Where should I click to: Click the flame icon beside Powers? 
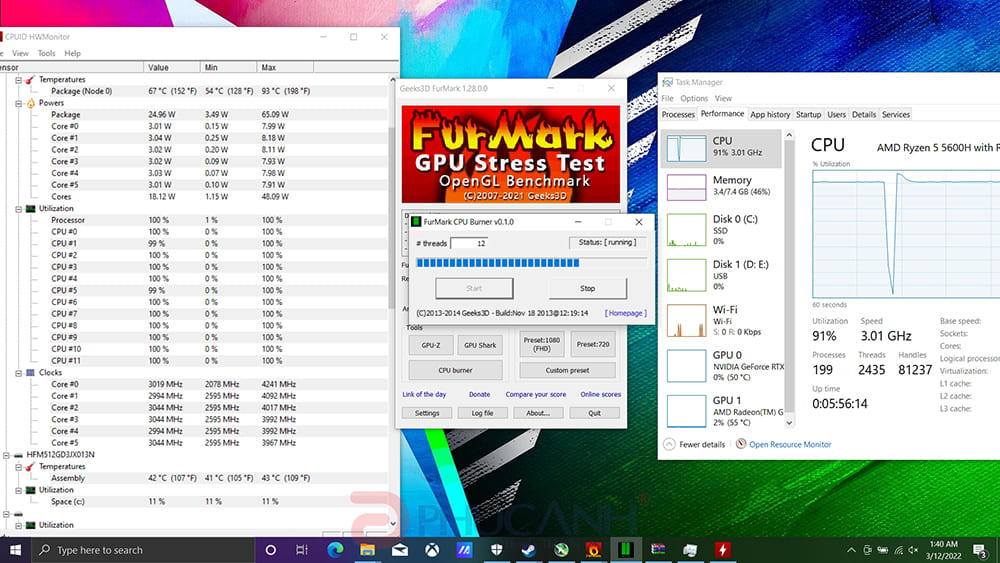(30, 103)
